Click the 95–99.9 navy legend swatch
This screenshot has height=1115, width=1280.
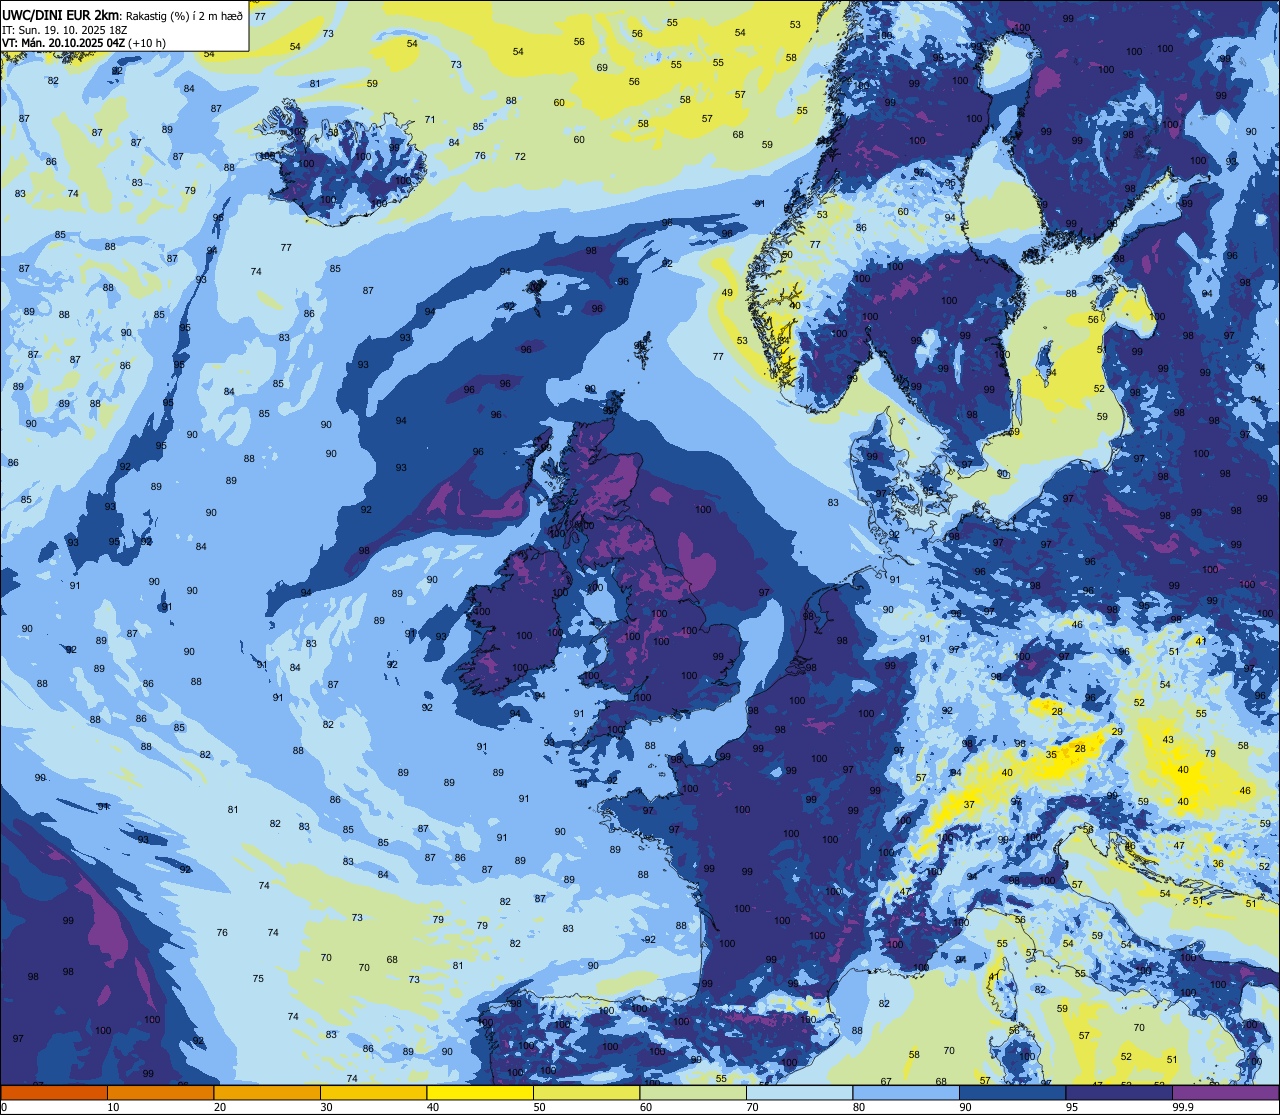pyautogui.click(x=1119, y=1093)
